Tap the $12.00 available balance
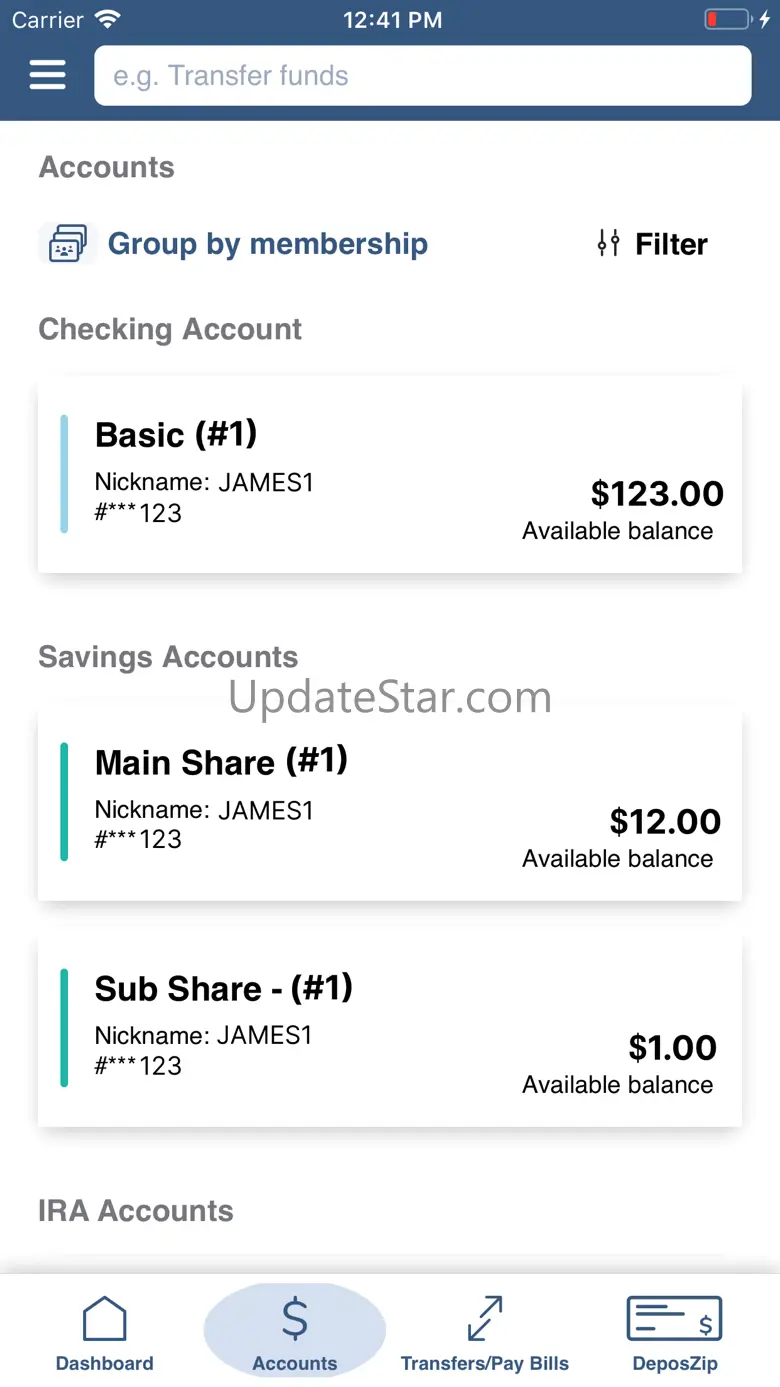Viewport: 780px width, 1387px height. pos(665,822)
